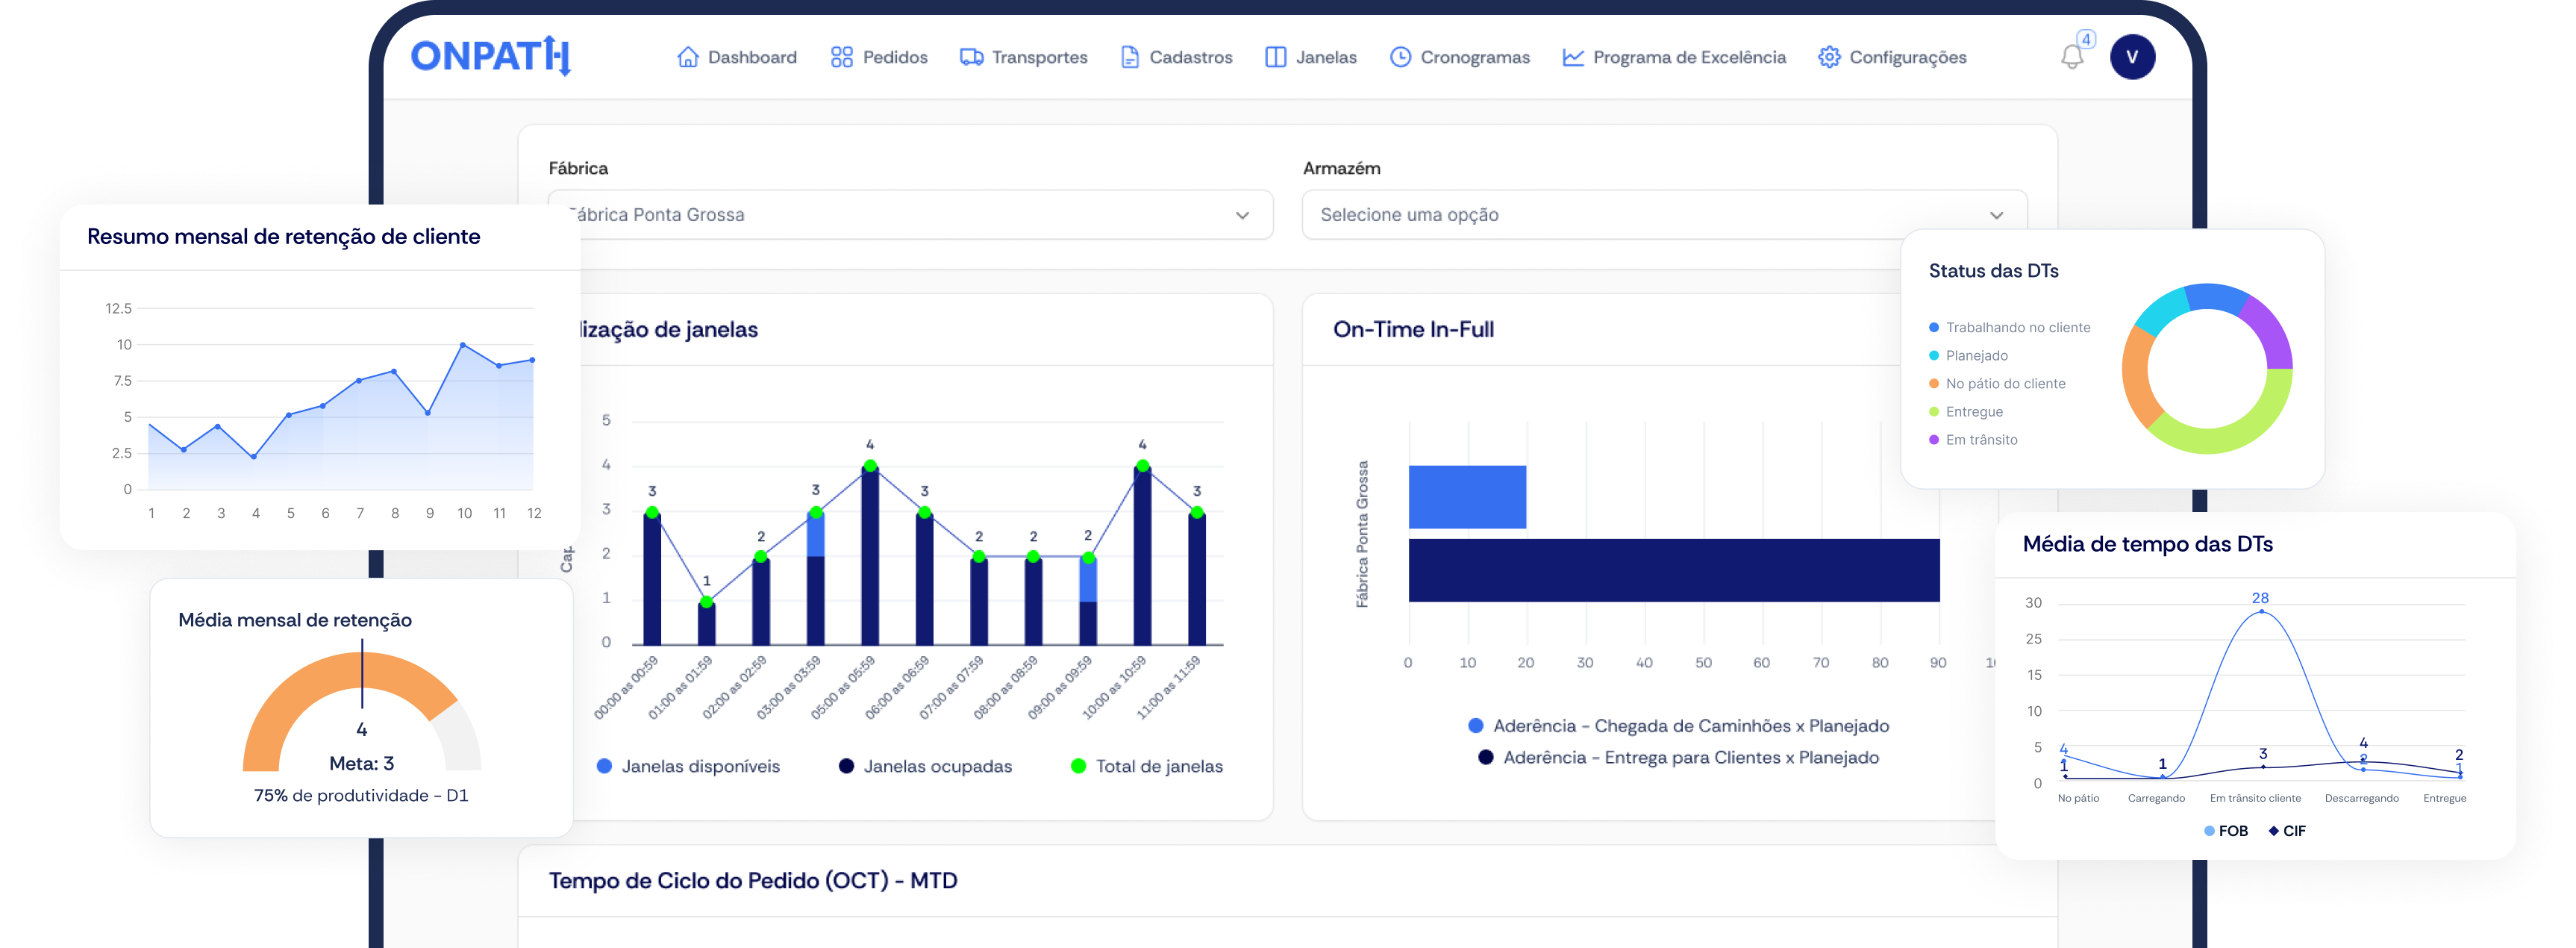Toggle Entregue legend entry
This screenshot has height=948, width=2576.
tap(1965, 411)
